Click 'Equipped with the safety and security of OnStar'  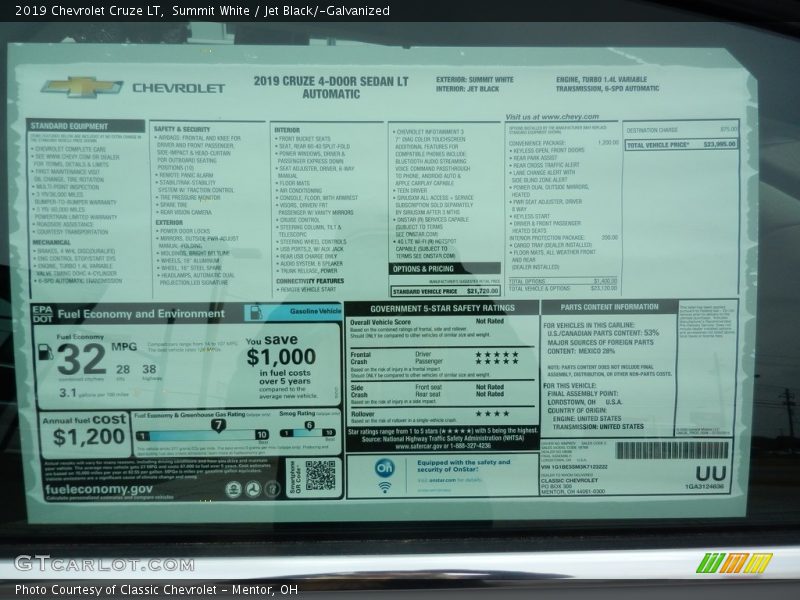(x=463, y=466)
